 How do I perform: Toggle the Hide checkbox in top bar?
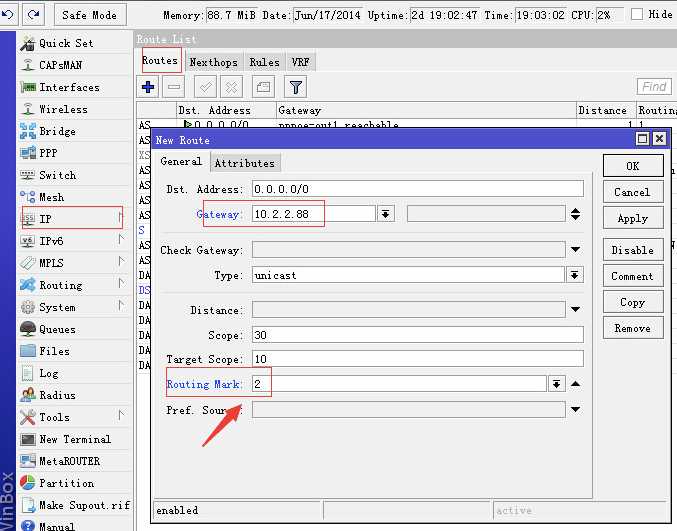pos(637,14)
